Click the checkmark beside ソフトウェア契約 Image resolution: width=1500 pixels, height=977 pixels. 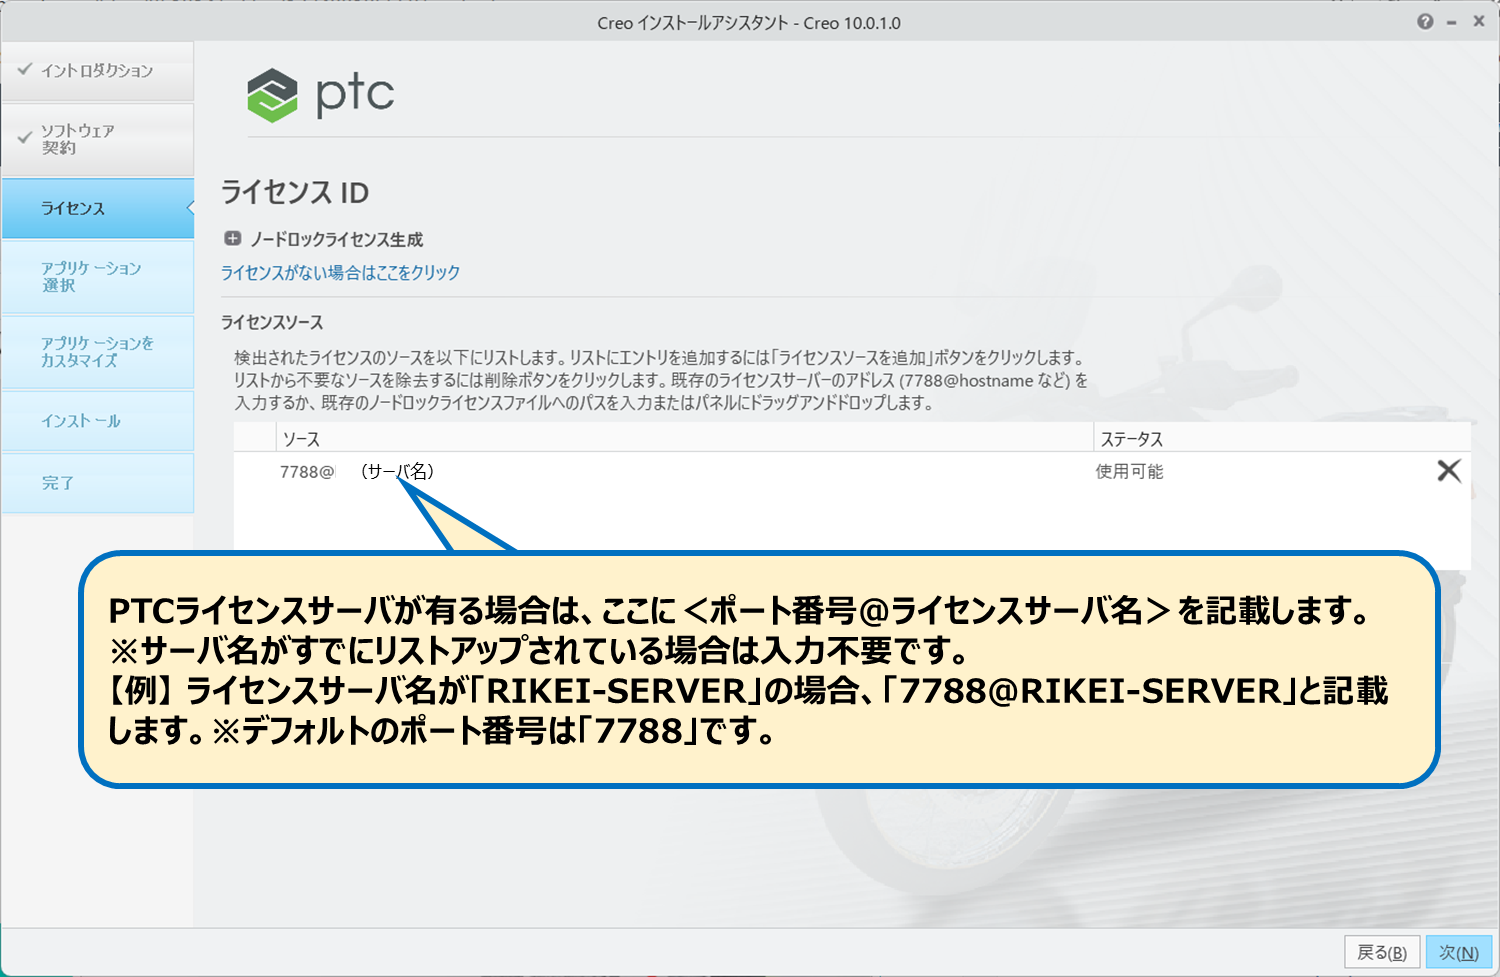click(25, 138)
